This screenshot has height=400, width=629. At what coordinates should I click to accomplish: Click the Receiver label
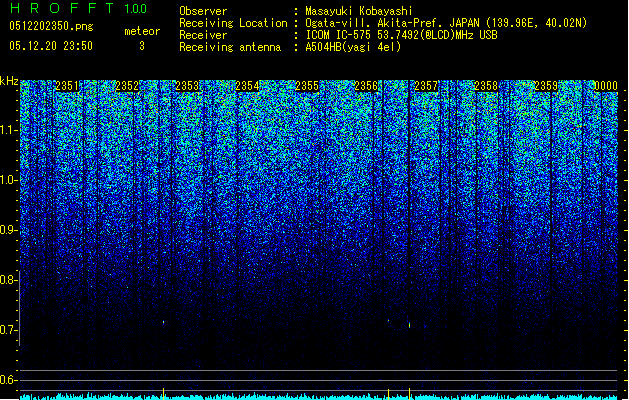203,35
